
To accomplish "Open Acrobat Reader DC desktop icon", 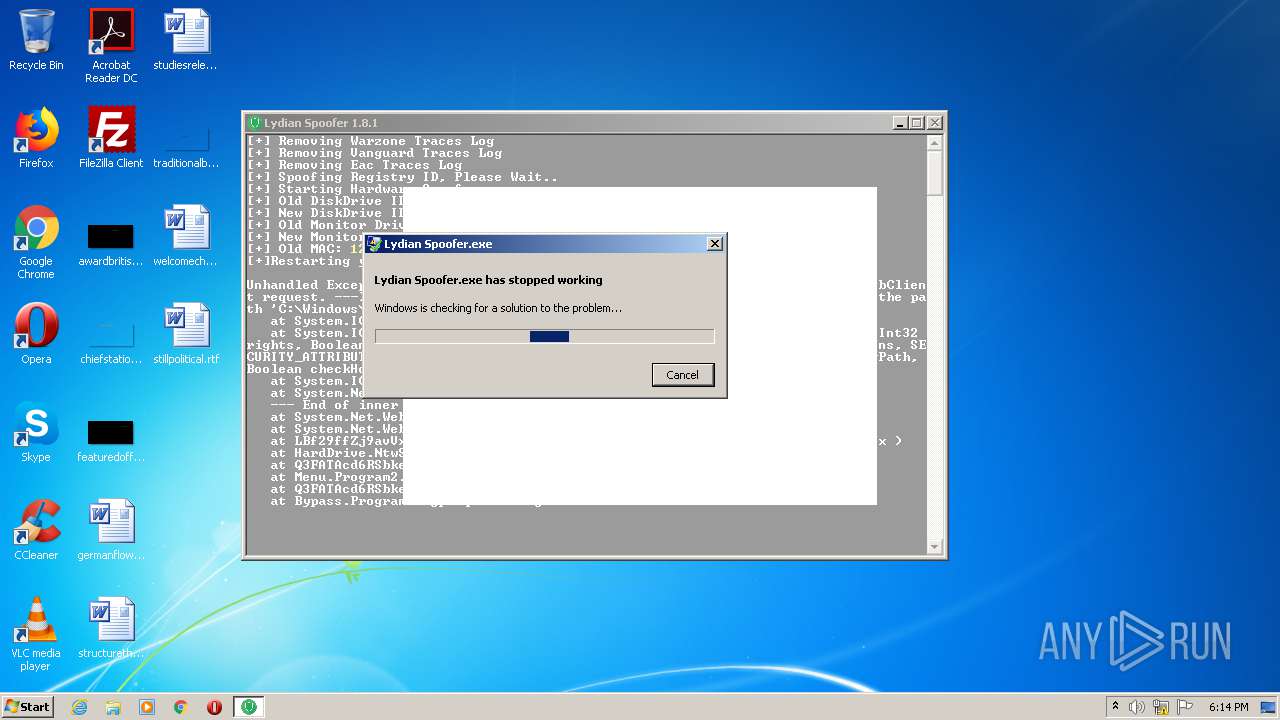I will 111,46.
